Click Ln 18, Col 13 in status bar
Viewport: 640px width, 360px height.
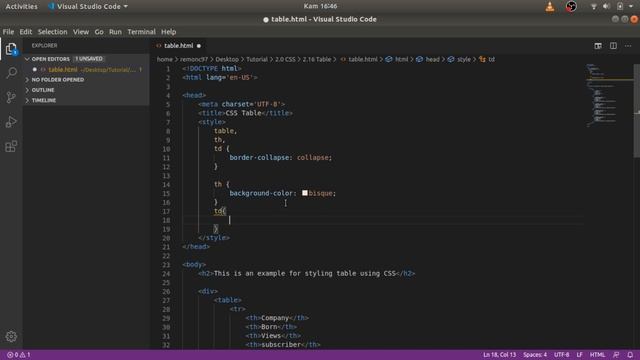(x=499, y=355)
